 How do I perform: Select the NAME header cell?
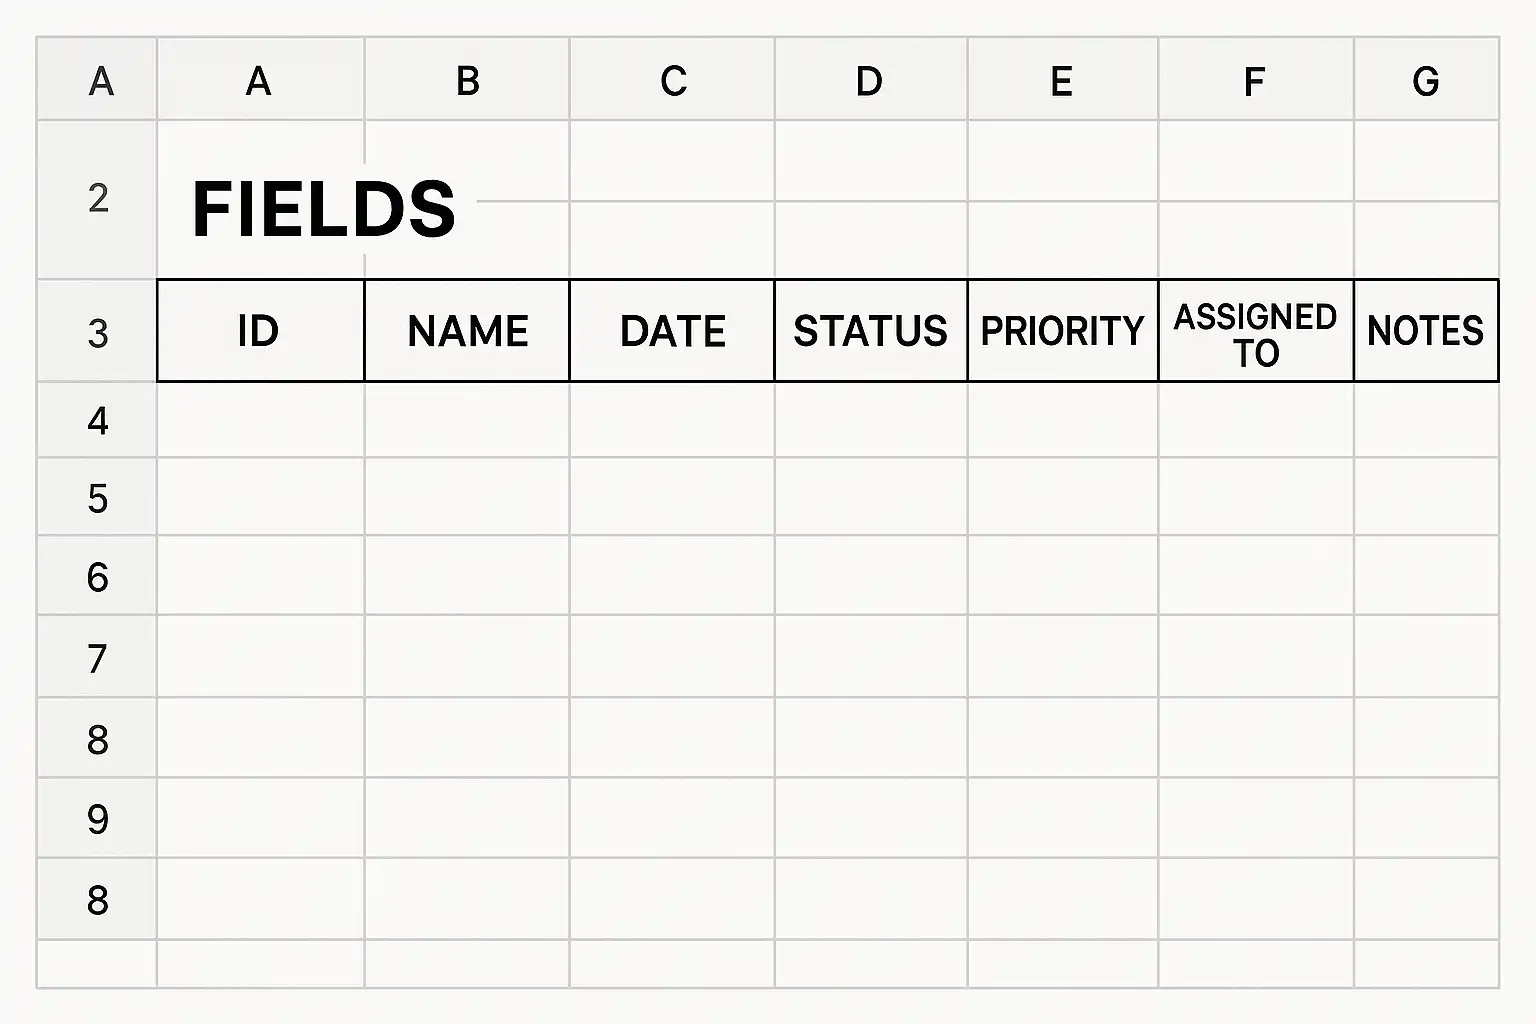pos(467,331)
